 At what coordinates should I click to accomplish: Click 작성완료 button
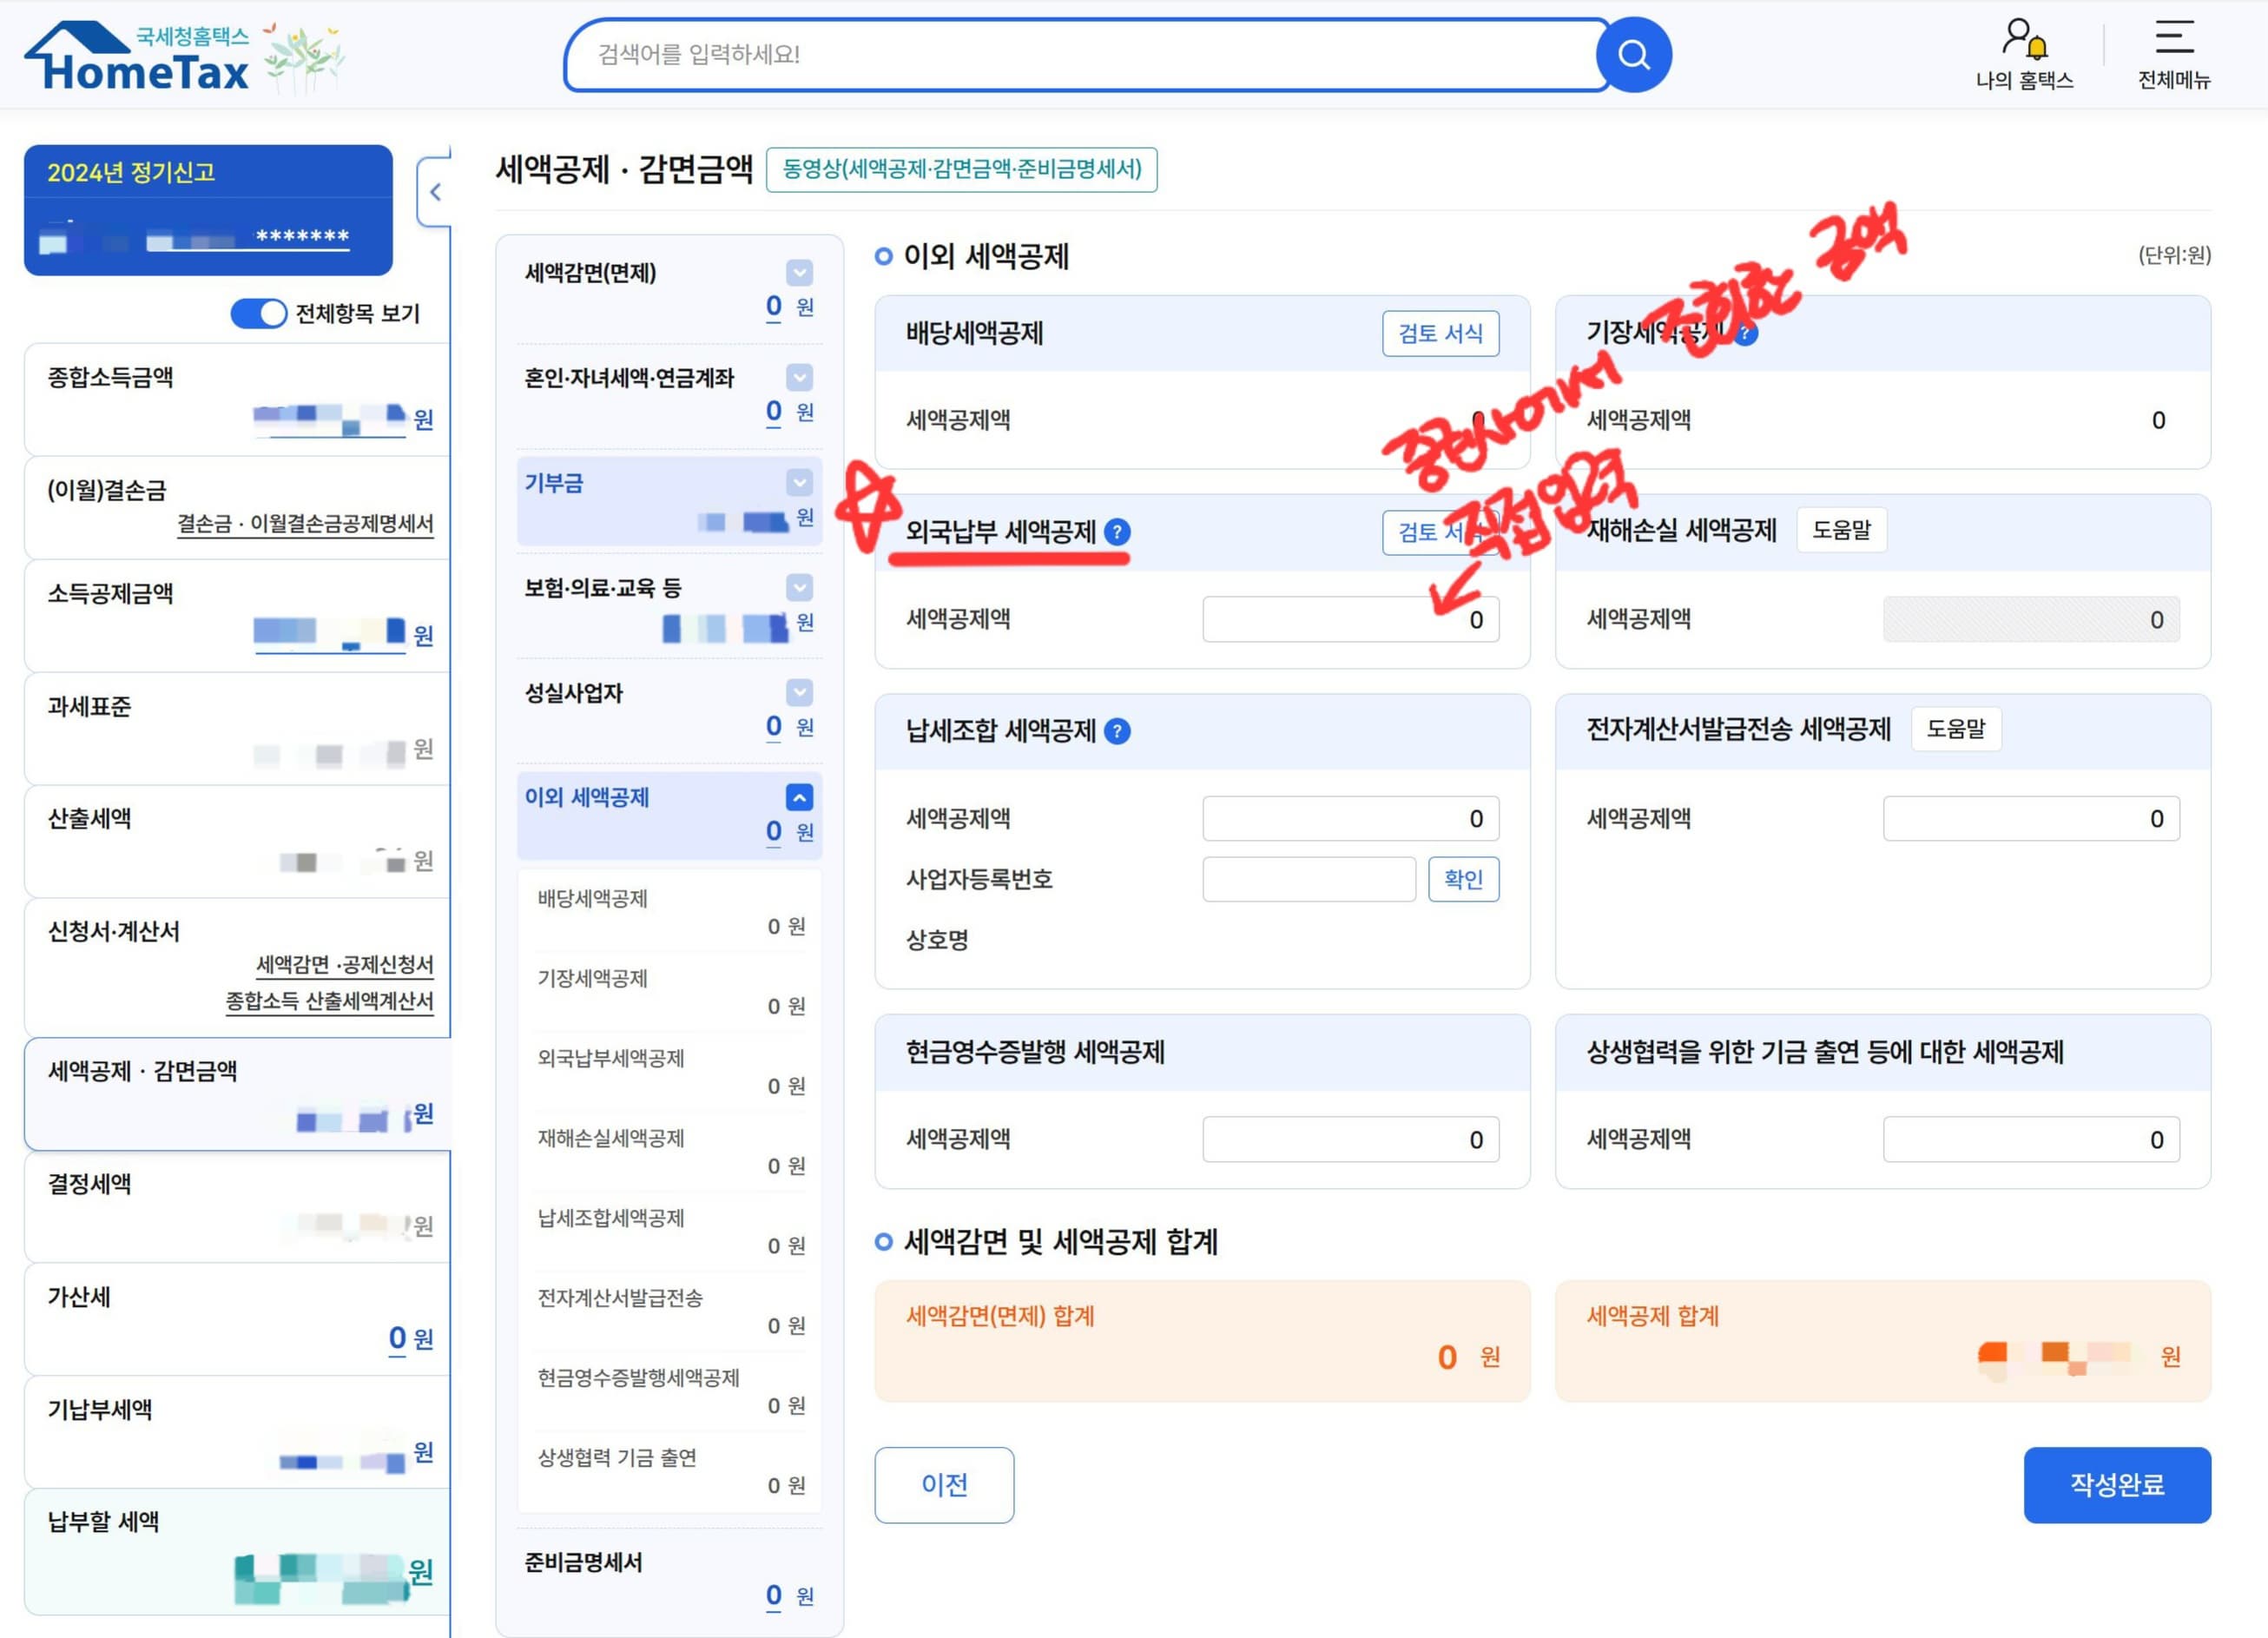click(2116, 1484)
